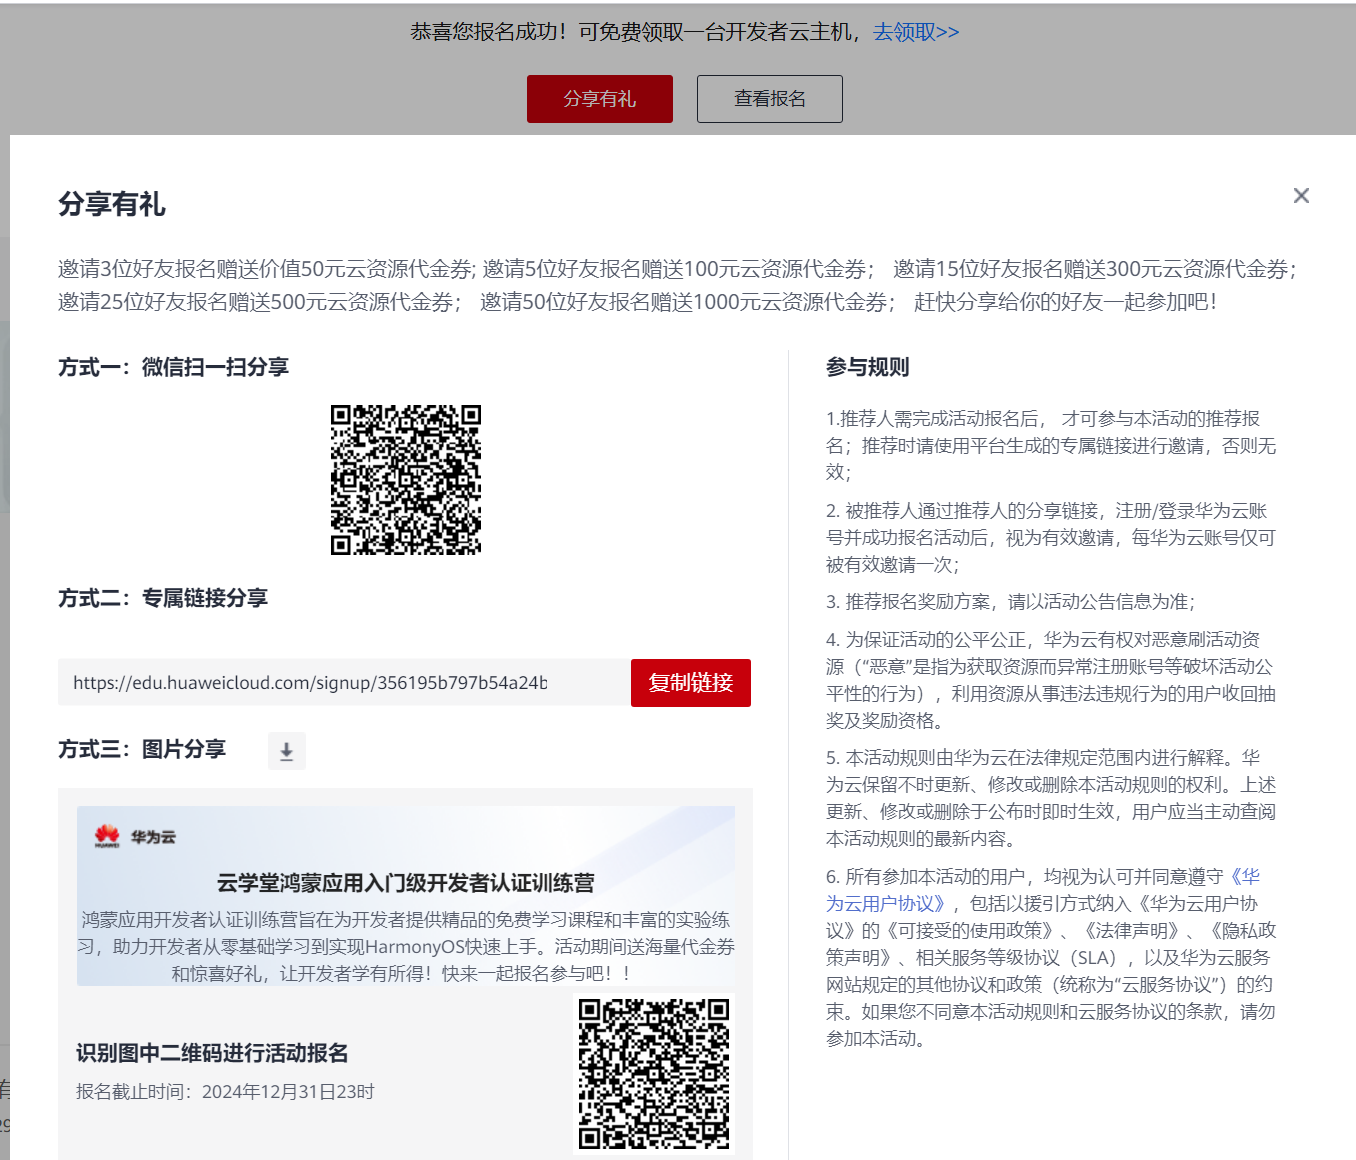Open the 华为云用户协议 link
This screenshot has width=1356, height=1160.
click(x=1043, y=890)
